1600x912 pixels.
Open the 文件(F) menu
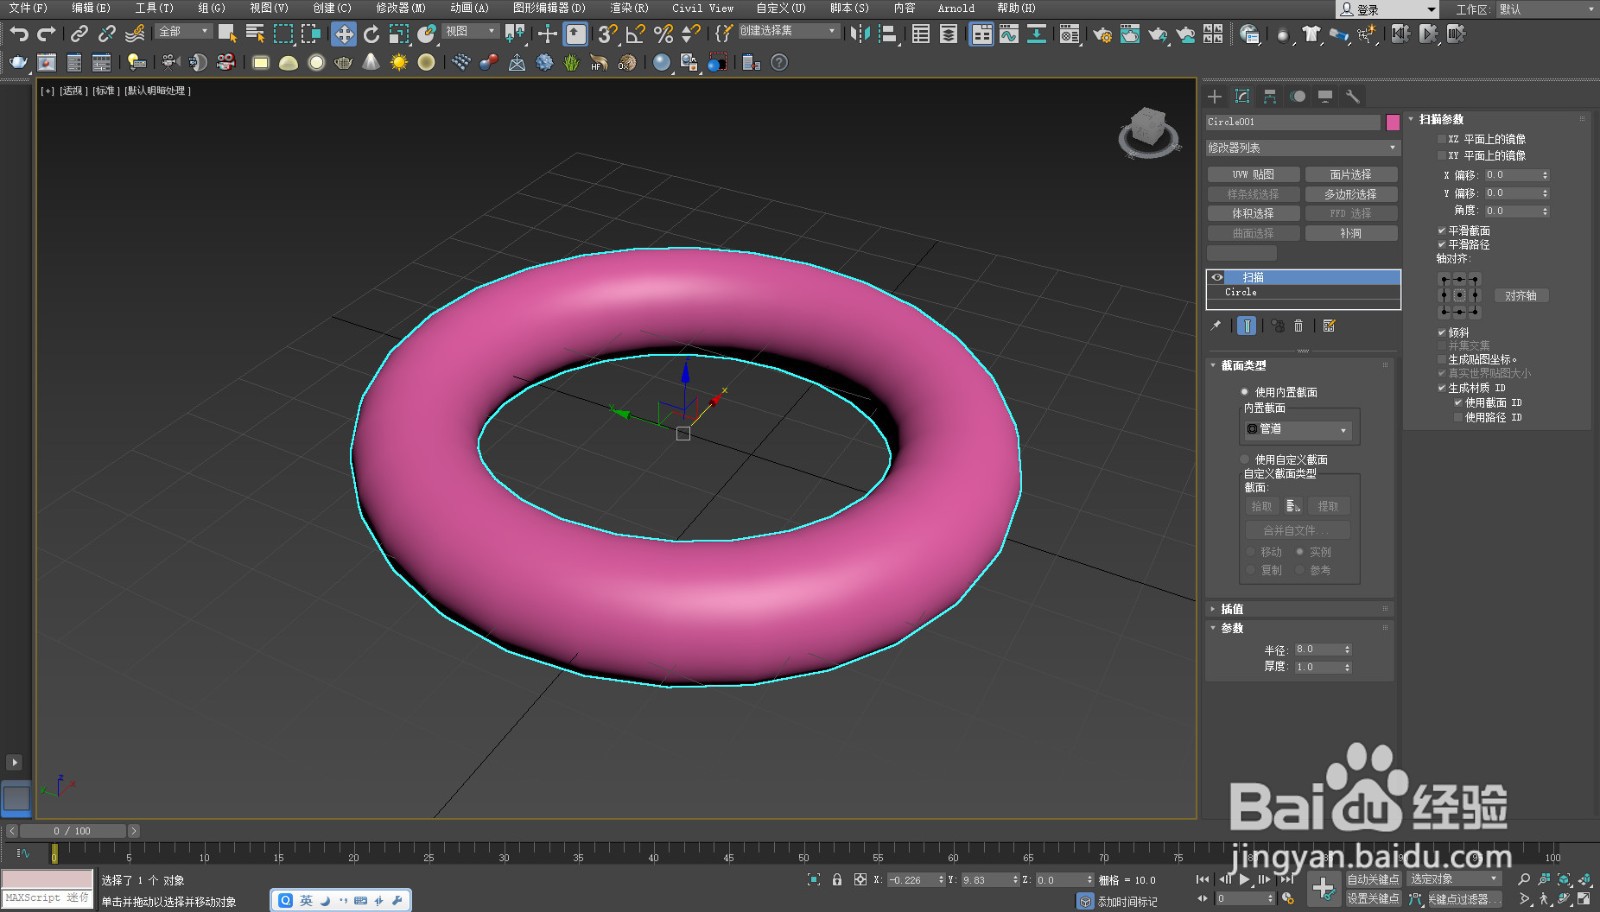tap(28, 8)
